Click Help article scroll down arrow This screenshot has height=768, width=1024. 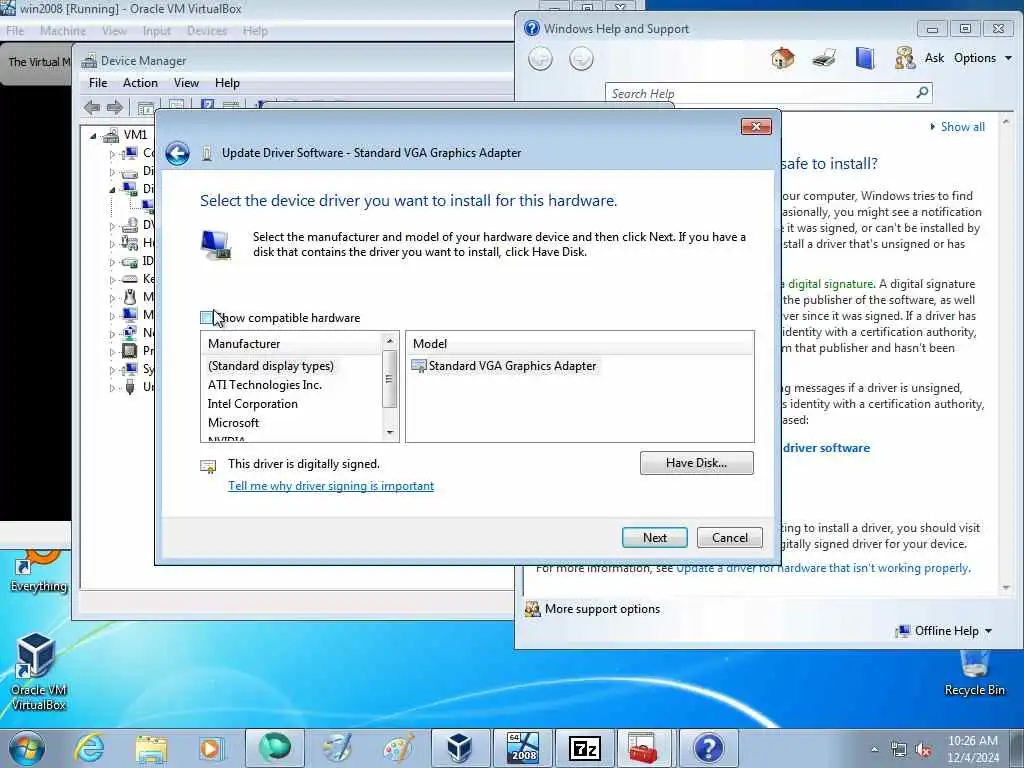1006,588
